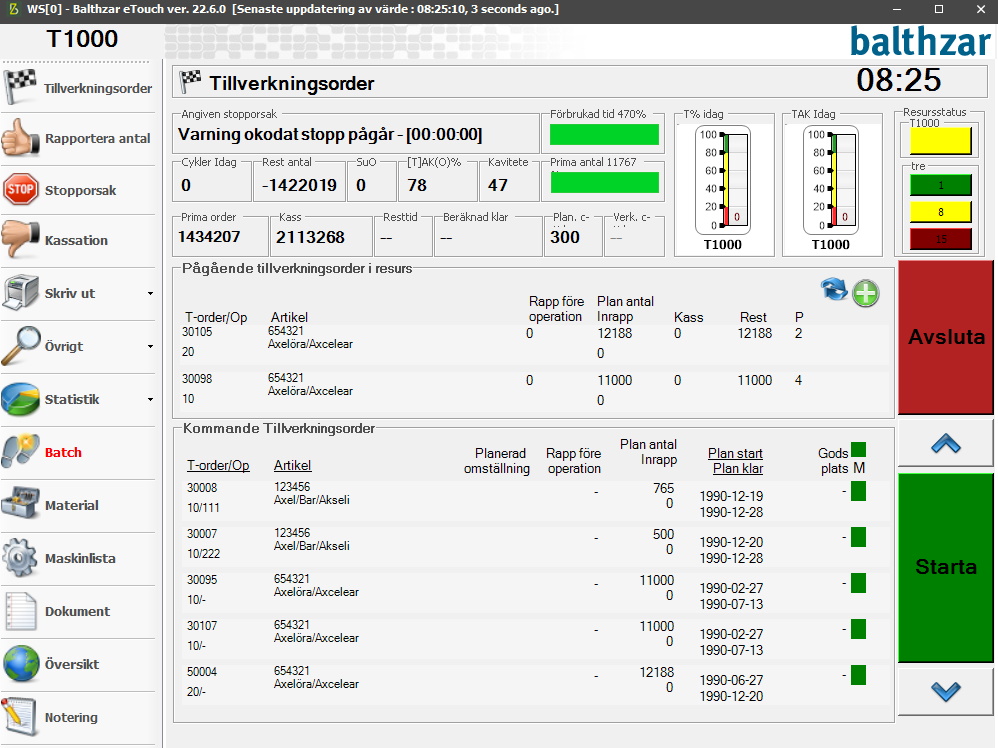Click the checkered flag in Tillverkningsorder header

click(x=190, y=81)
